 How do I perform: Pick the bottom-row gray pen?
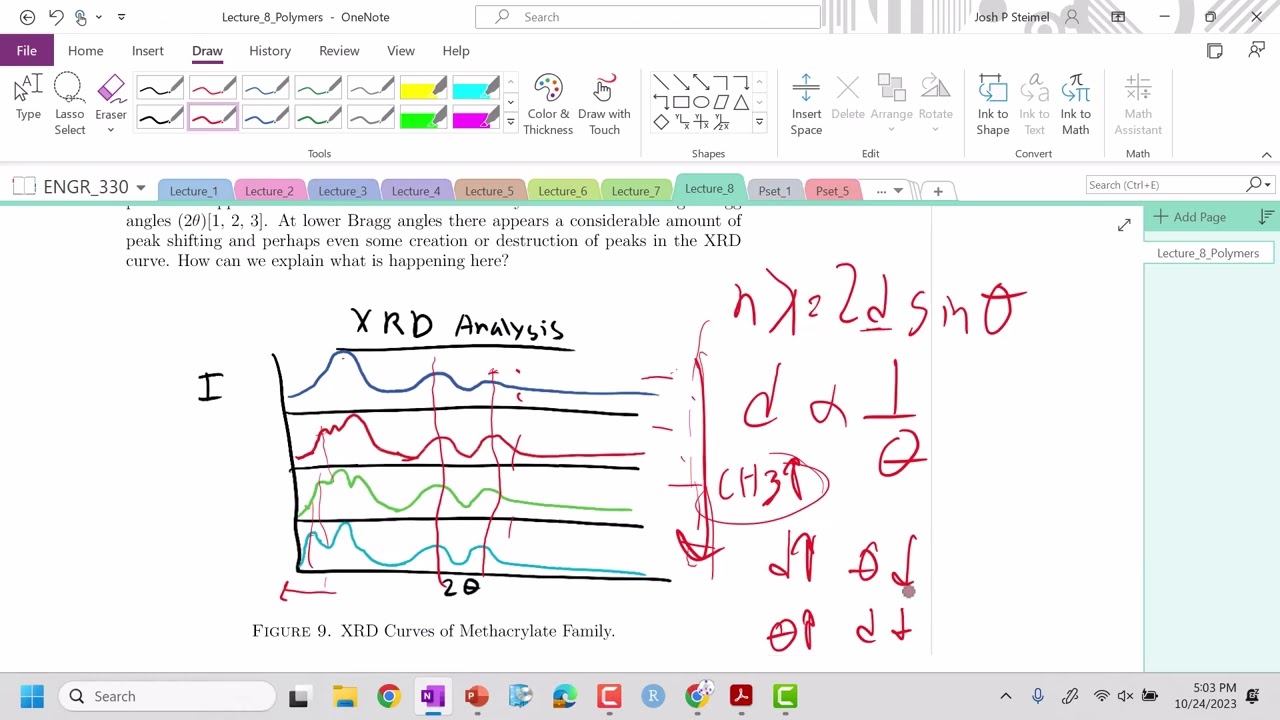point(371,119)
